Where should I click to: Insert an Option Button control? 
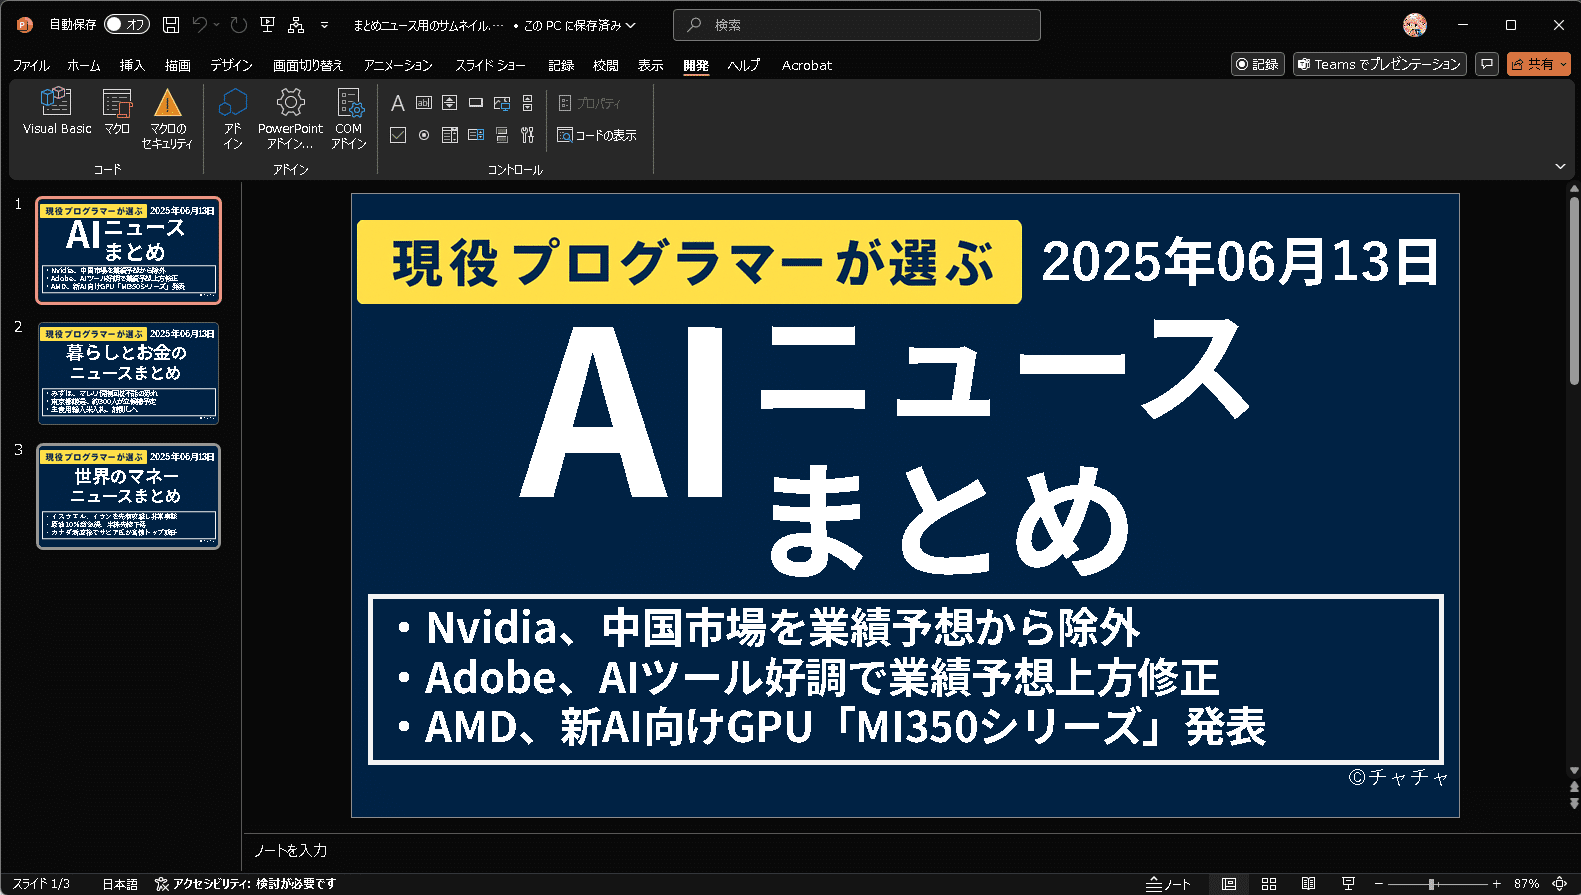424,135
